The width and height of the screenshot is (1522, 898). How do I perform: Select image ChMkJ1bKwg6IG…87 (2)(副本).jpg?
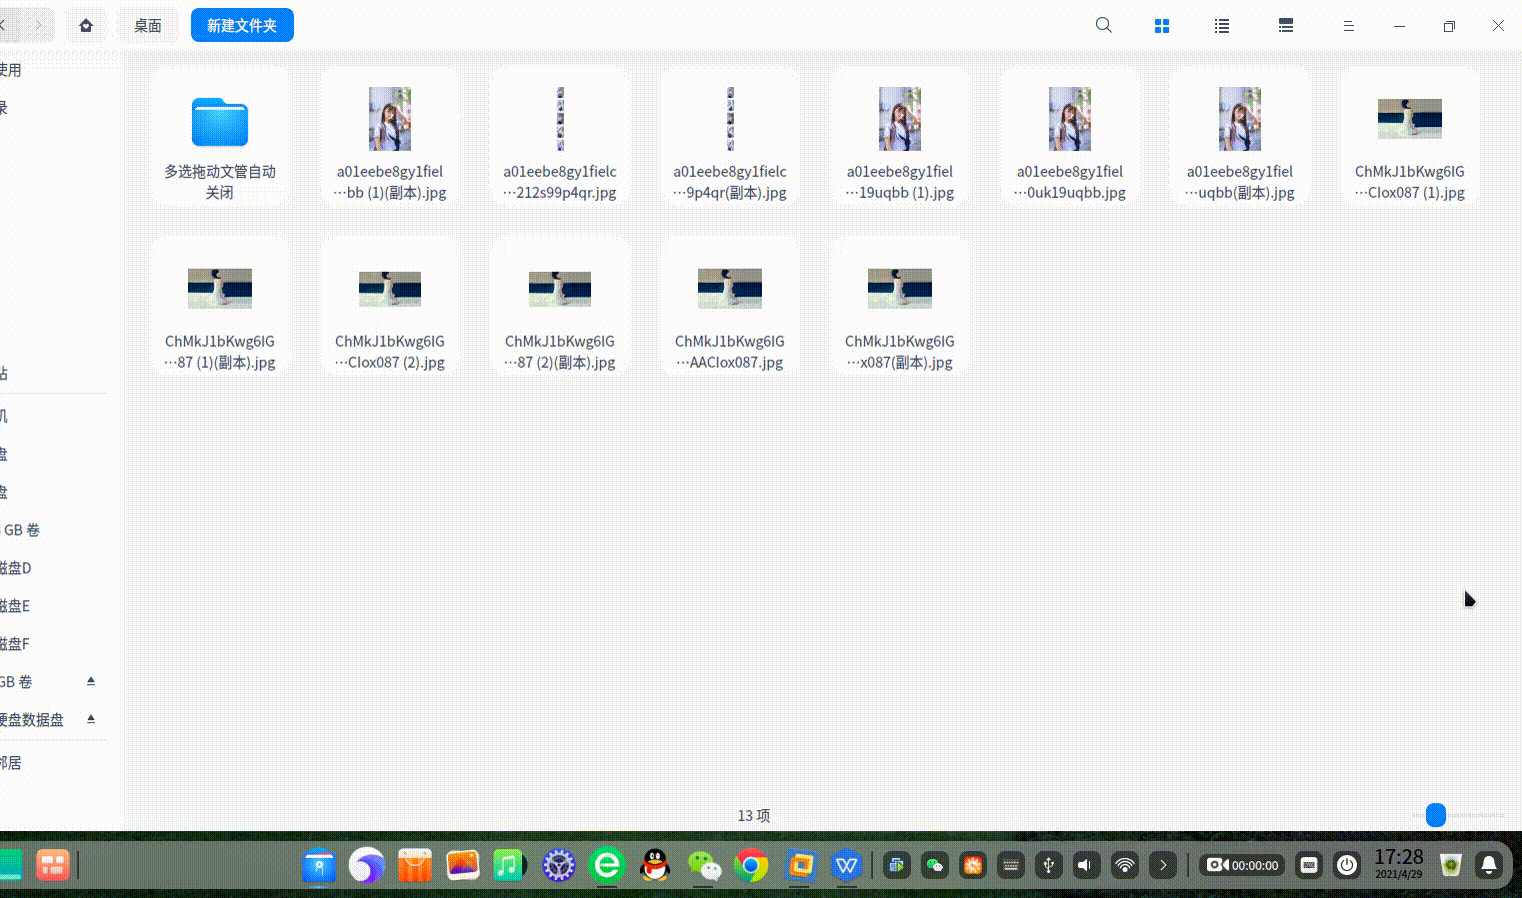point(560,307)
